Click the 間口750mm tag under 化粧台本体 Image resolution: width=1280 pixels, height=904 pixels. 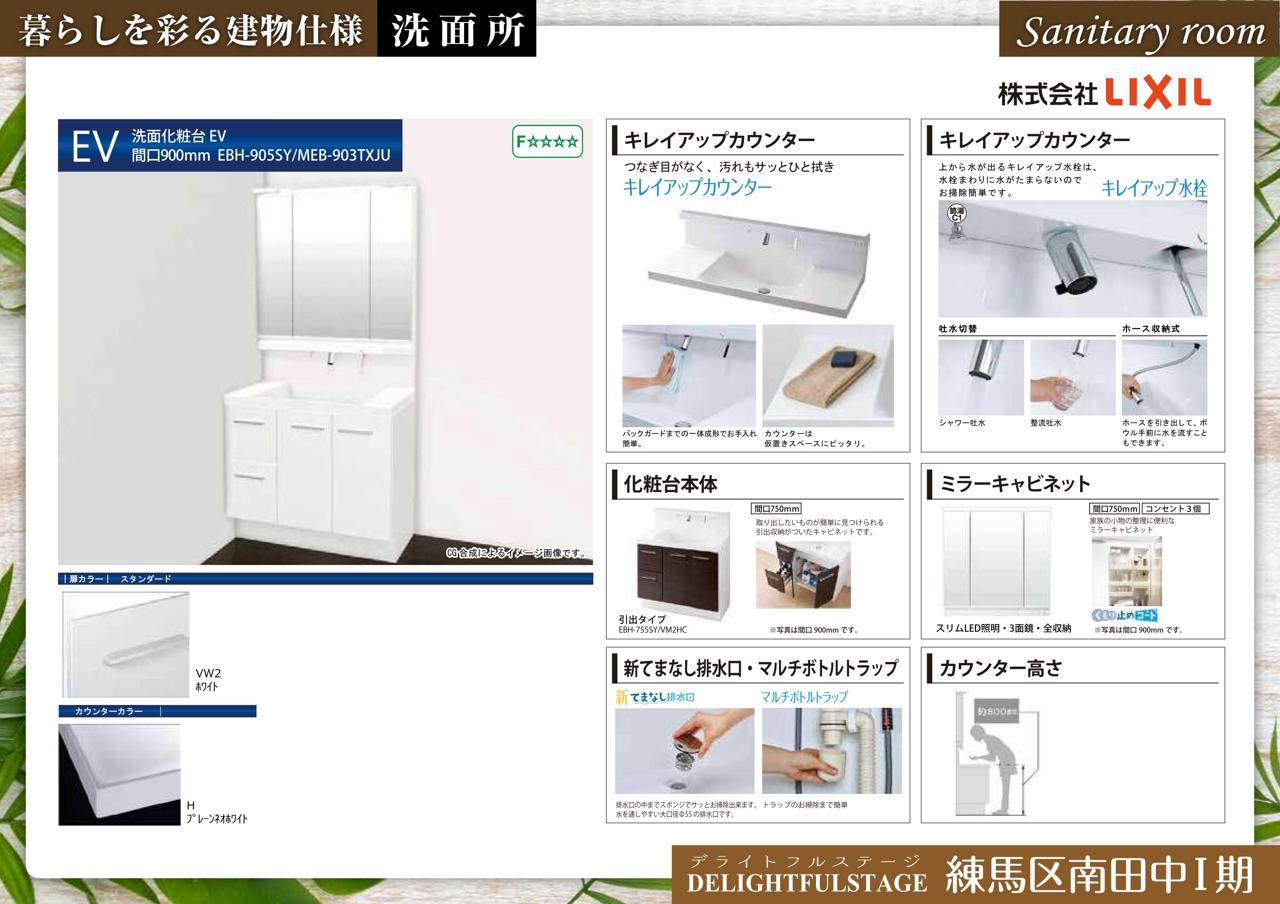tap(776, 508)
